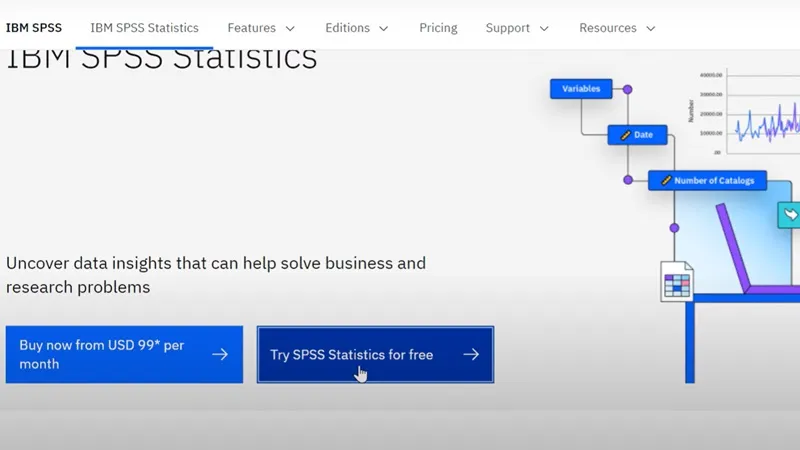The image size is (800, 450).
Task: Open the Pricing menu item
Action: point(437,28)
